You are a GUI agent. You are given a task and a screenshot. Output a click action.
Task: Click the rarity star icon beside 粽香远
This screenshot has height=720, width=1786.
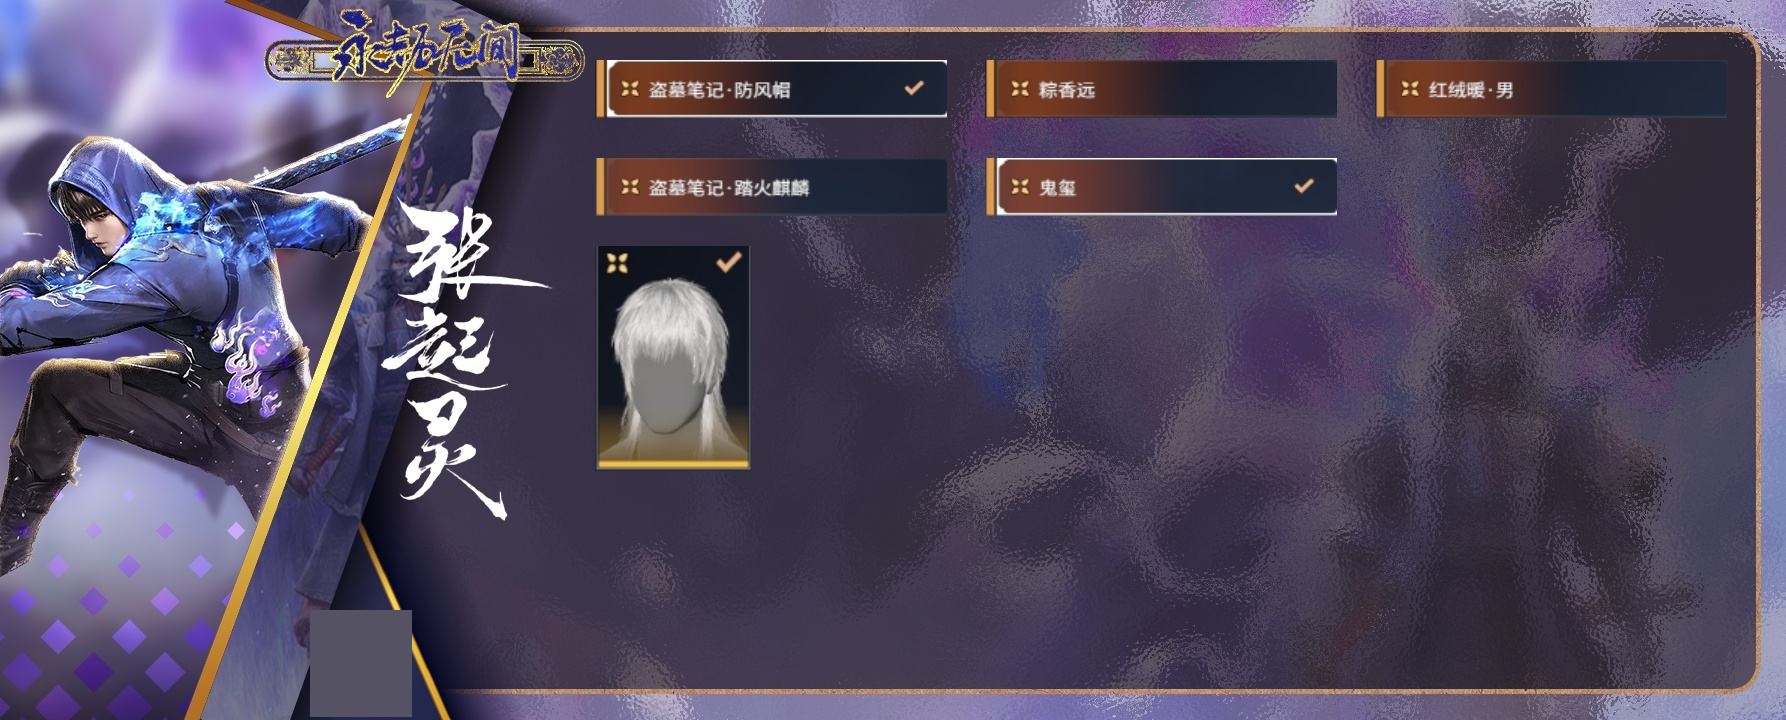pyautogui.click(x=1019, y=89)
